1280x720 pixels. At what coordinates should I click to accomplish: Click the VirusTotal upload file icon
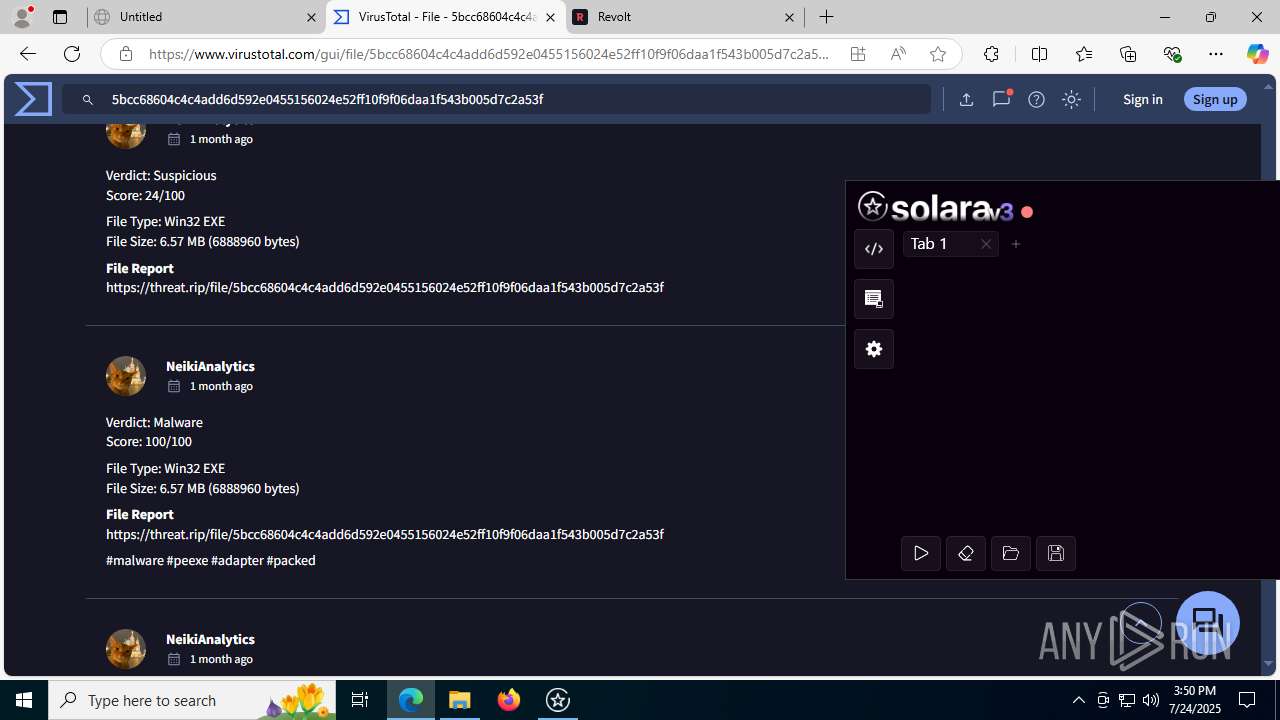click(x=966, y=99)
